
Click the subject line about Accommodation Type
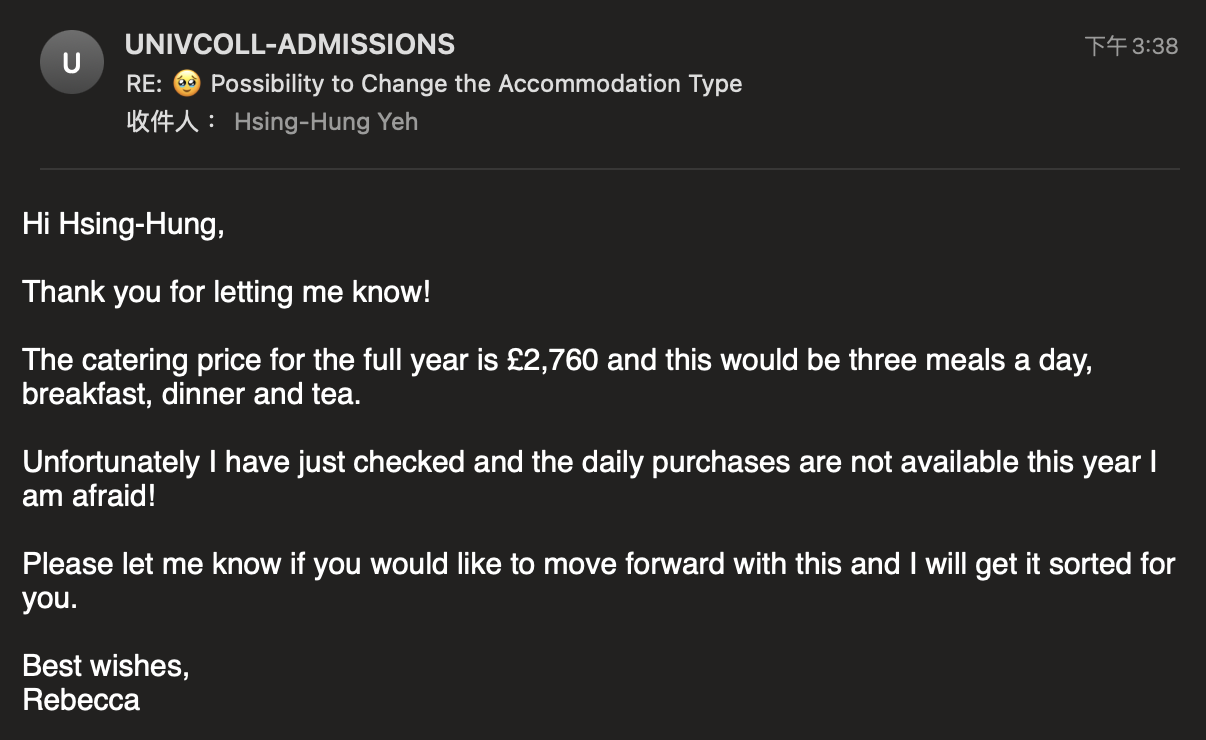point(434,83)
